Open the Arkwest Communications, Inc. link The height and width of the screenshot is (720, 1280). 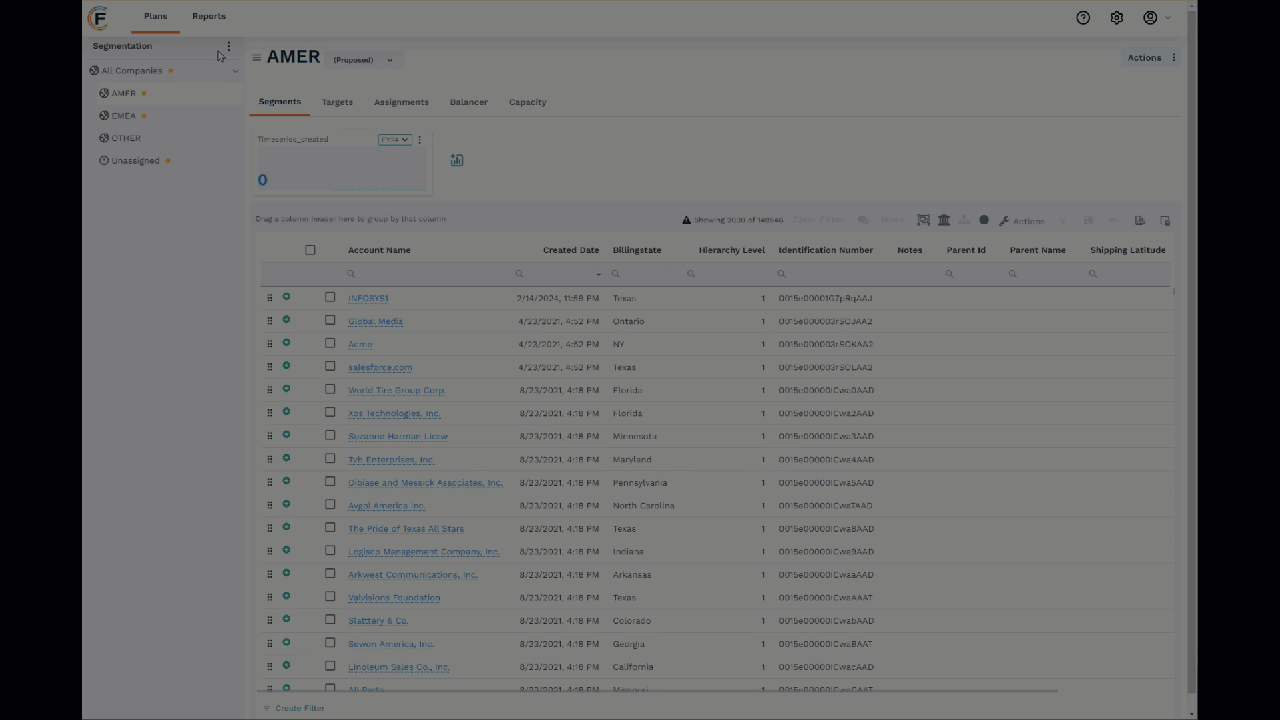pyautogui.click(x=413, y=574)
